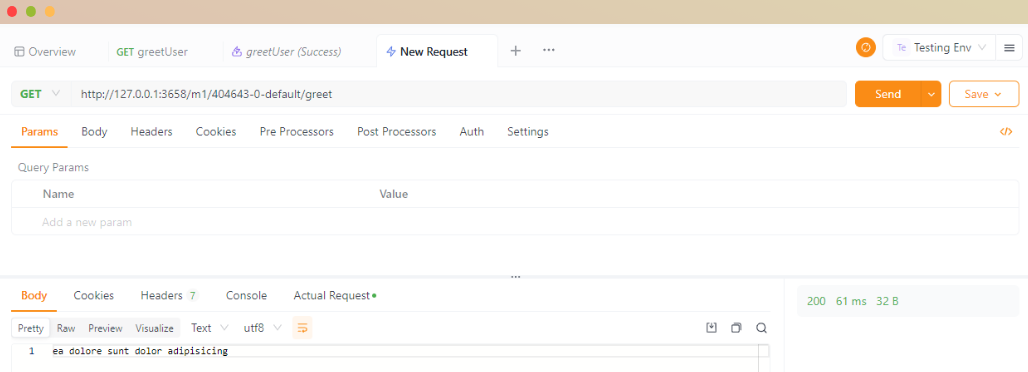
Task: Open Post Processors tab
Action: 397,132
